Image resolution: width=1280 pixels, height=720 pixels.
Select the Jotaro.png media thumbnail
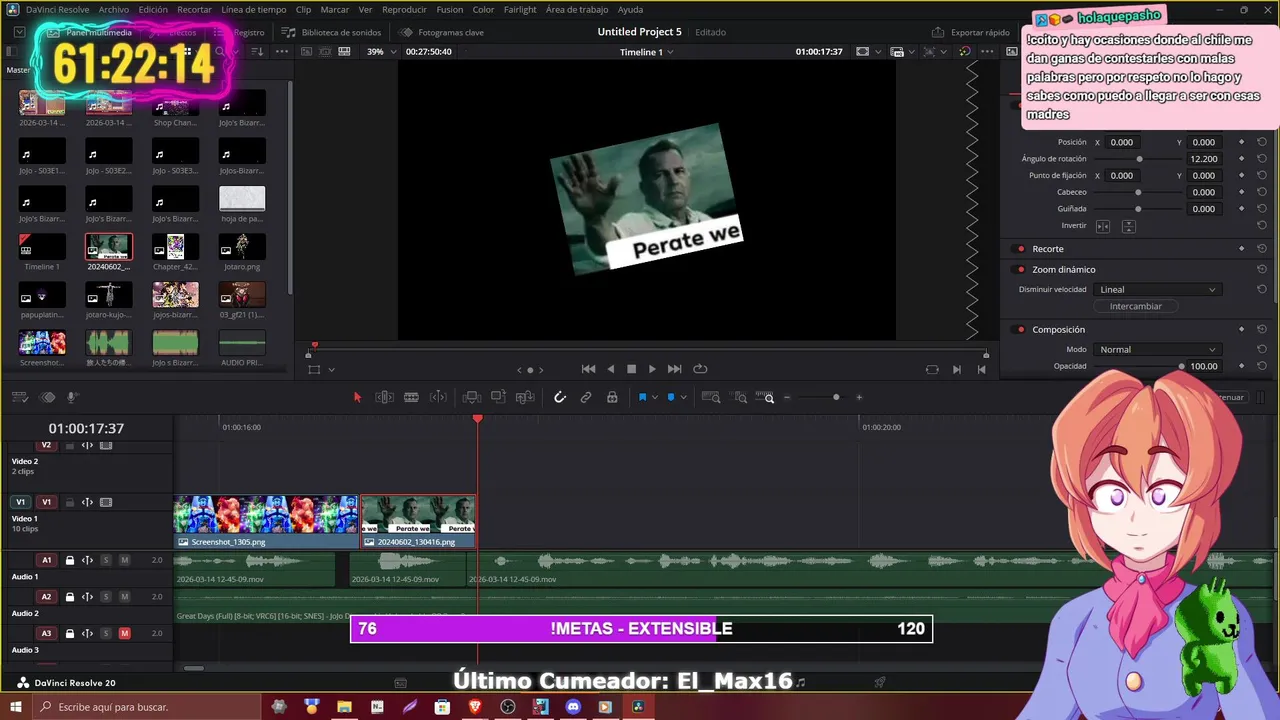(242, 247)
